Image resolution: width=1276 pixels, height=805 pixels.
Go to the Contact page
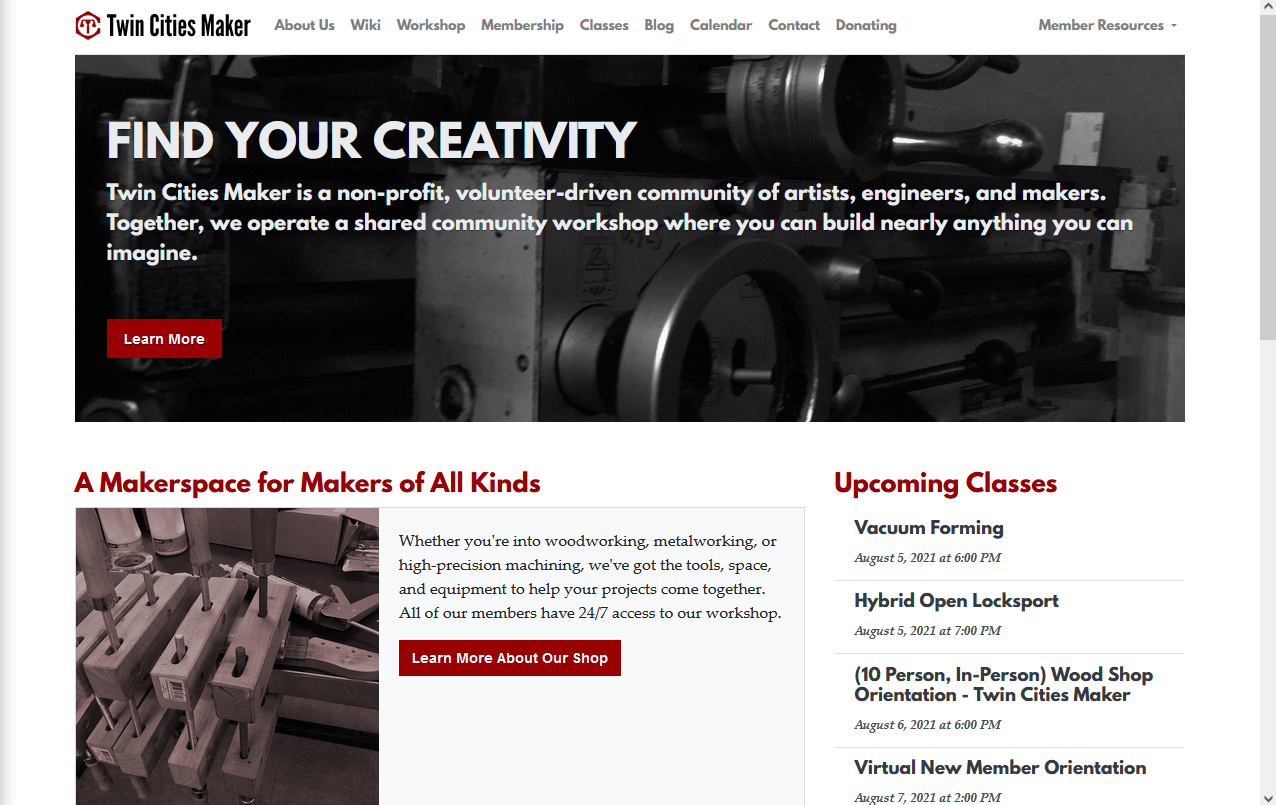[x=794, y=25]
